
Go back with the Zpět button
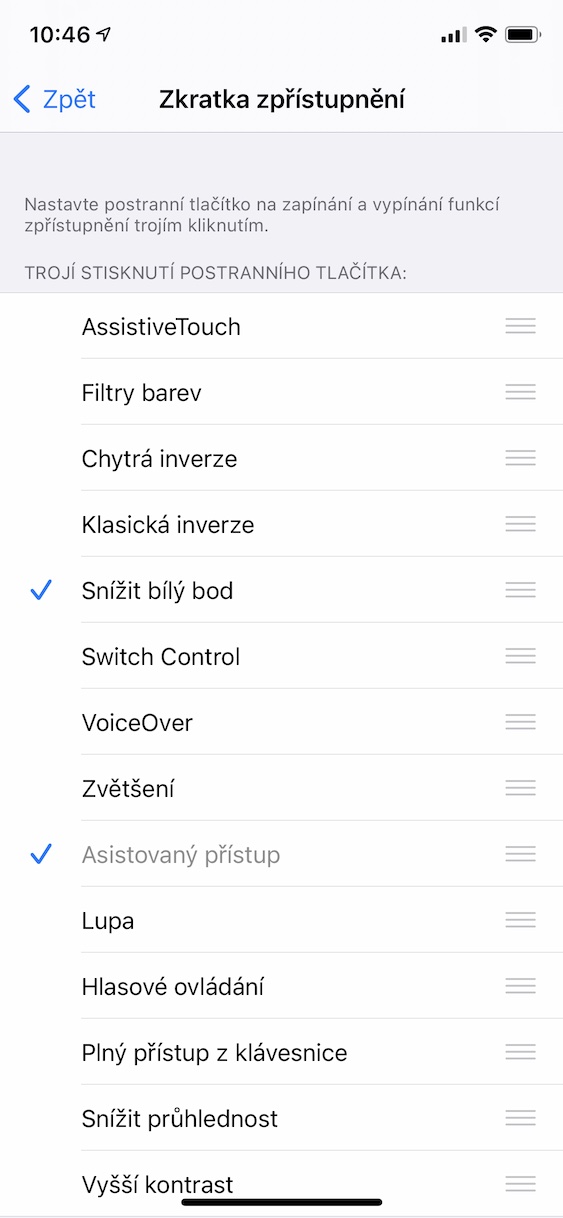[x=55, y=99]
